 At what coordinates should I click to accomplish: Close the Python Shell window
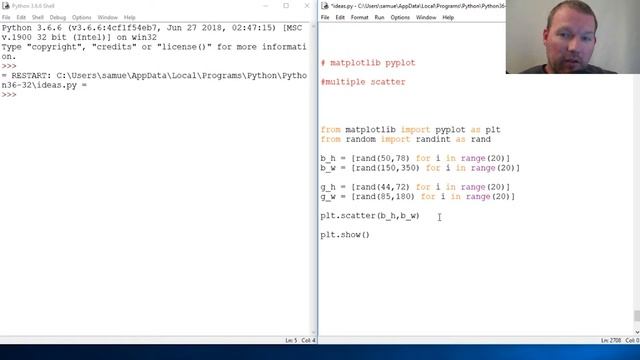307,6
